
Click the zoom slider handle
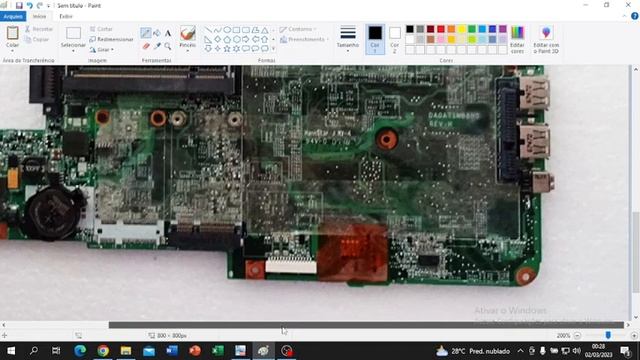tap(608, 335)
